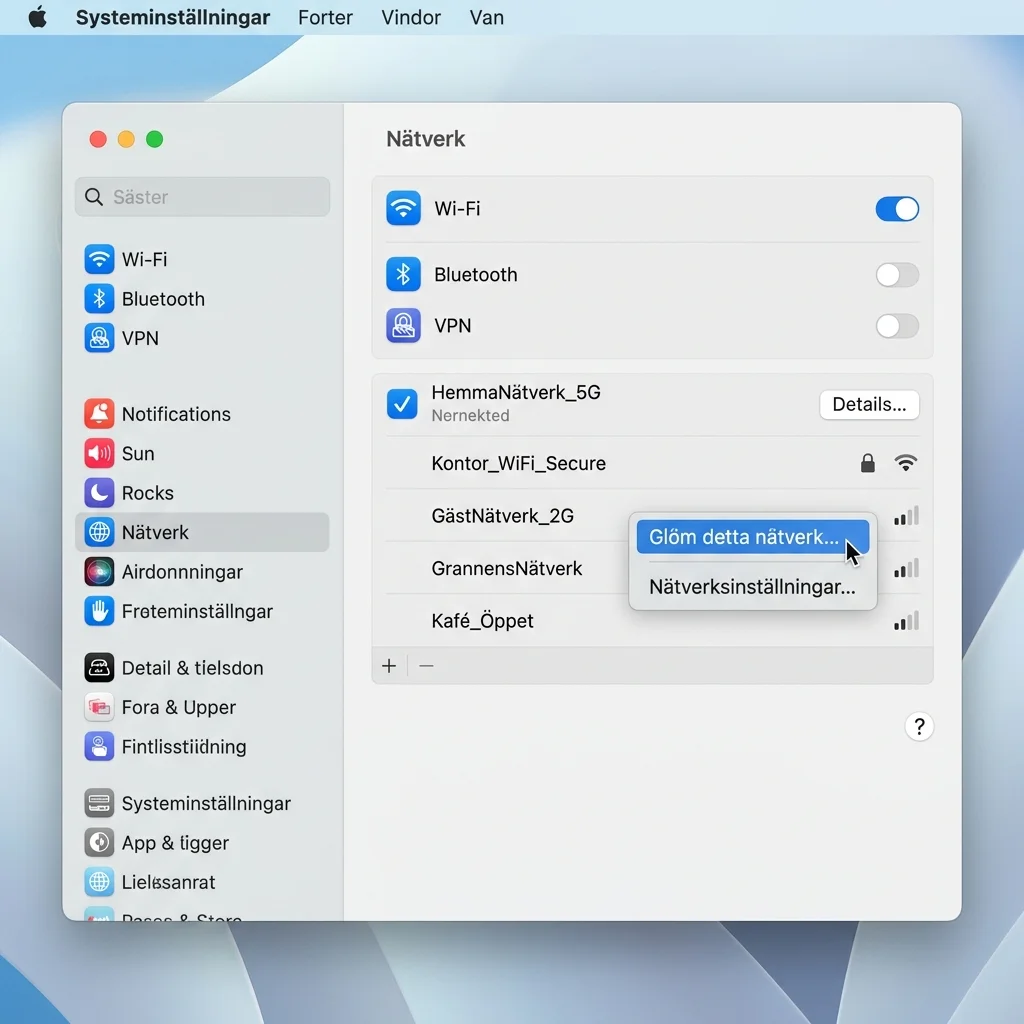Open the Forter menu
1024x1024 pixels.
(325, 17)
